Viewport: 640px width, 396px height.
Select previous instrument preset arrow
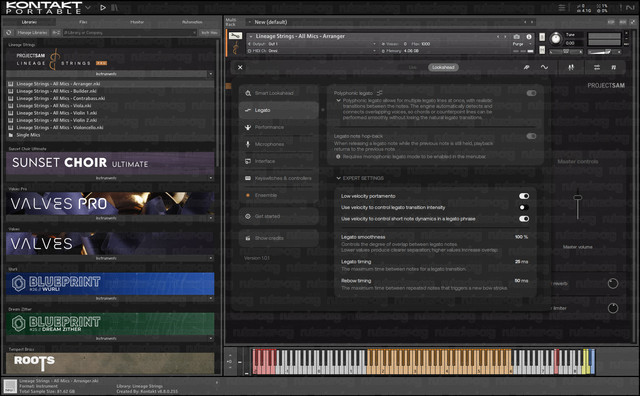(498, 37)
